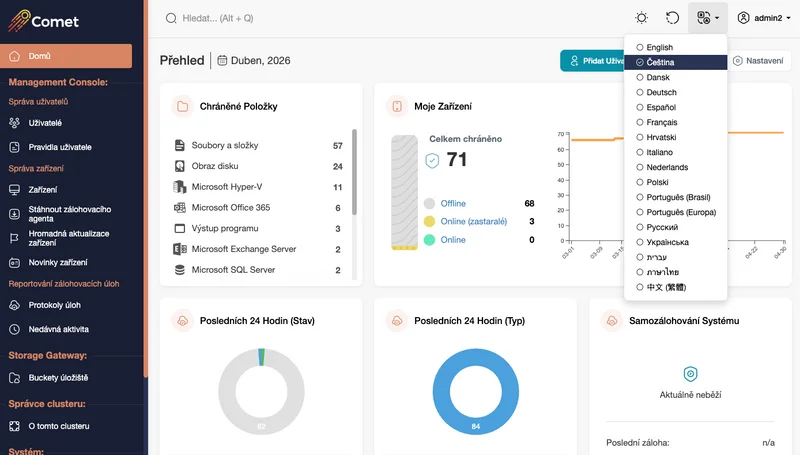Select Polski language option
800x455 pixels.
pos(657,182)
